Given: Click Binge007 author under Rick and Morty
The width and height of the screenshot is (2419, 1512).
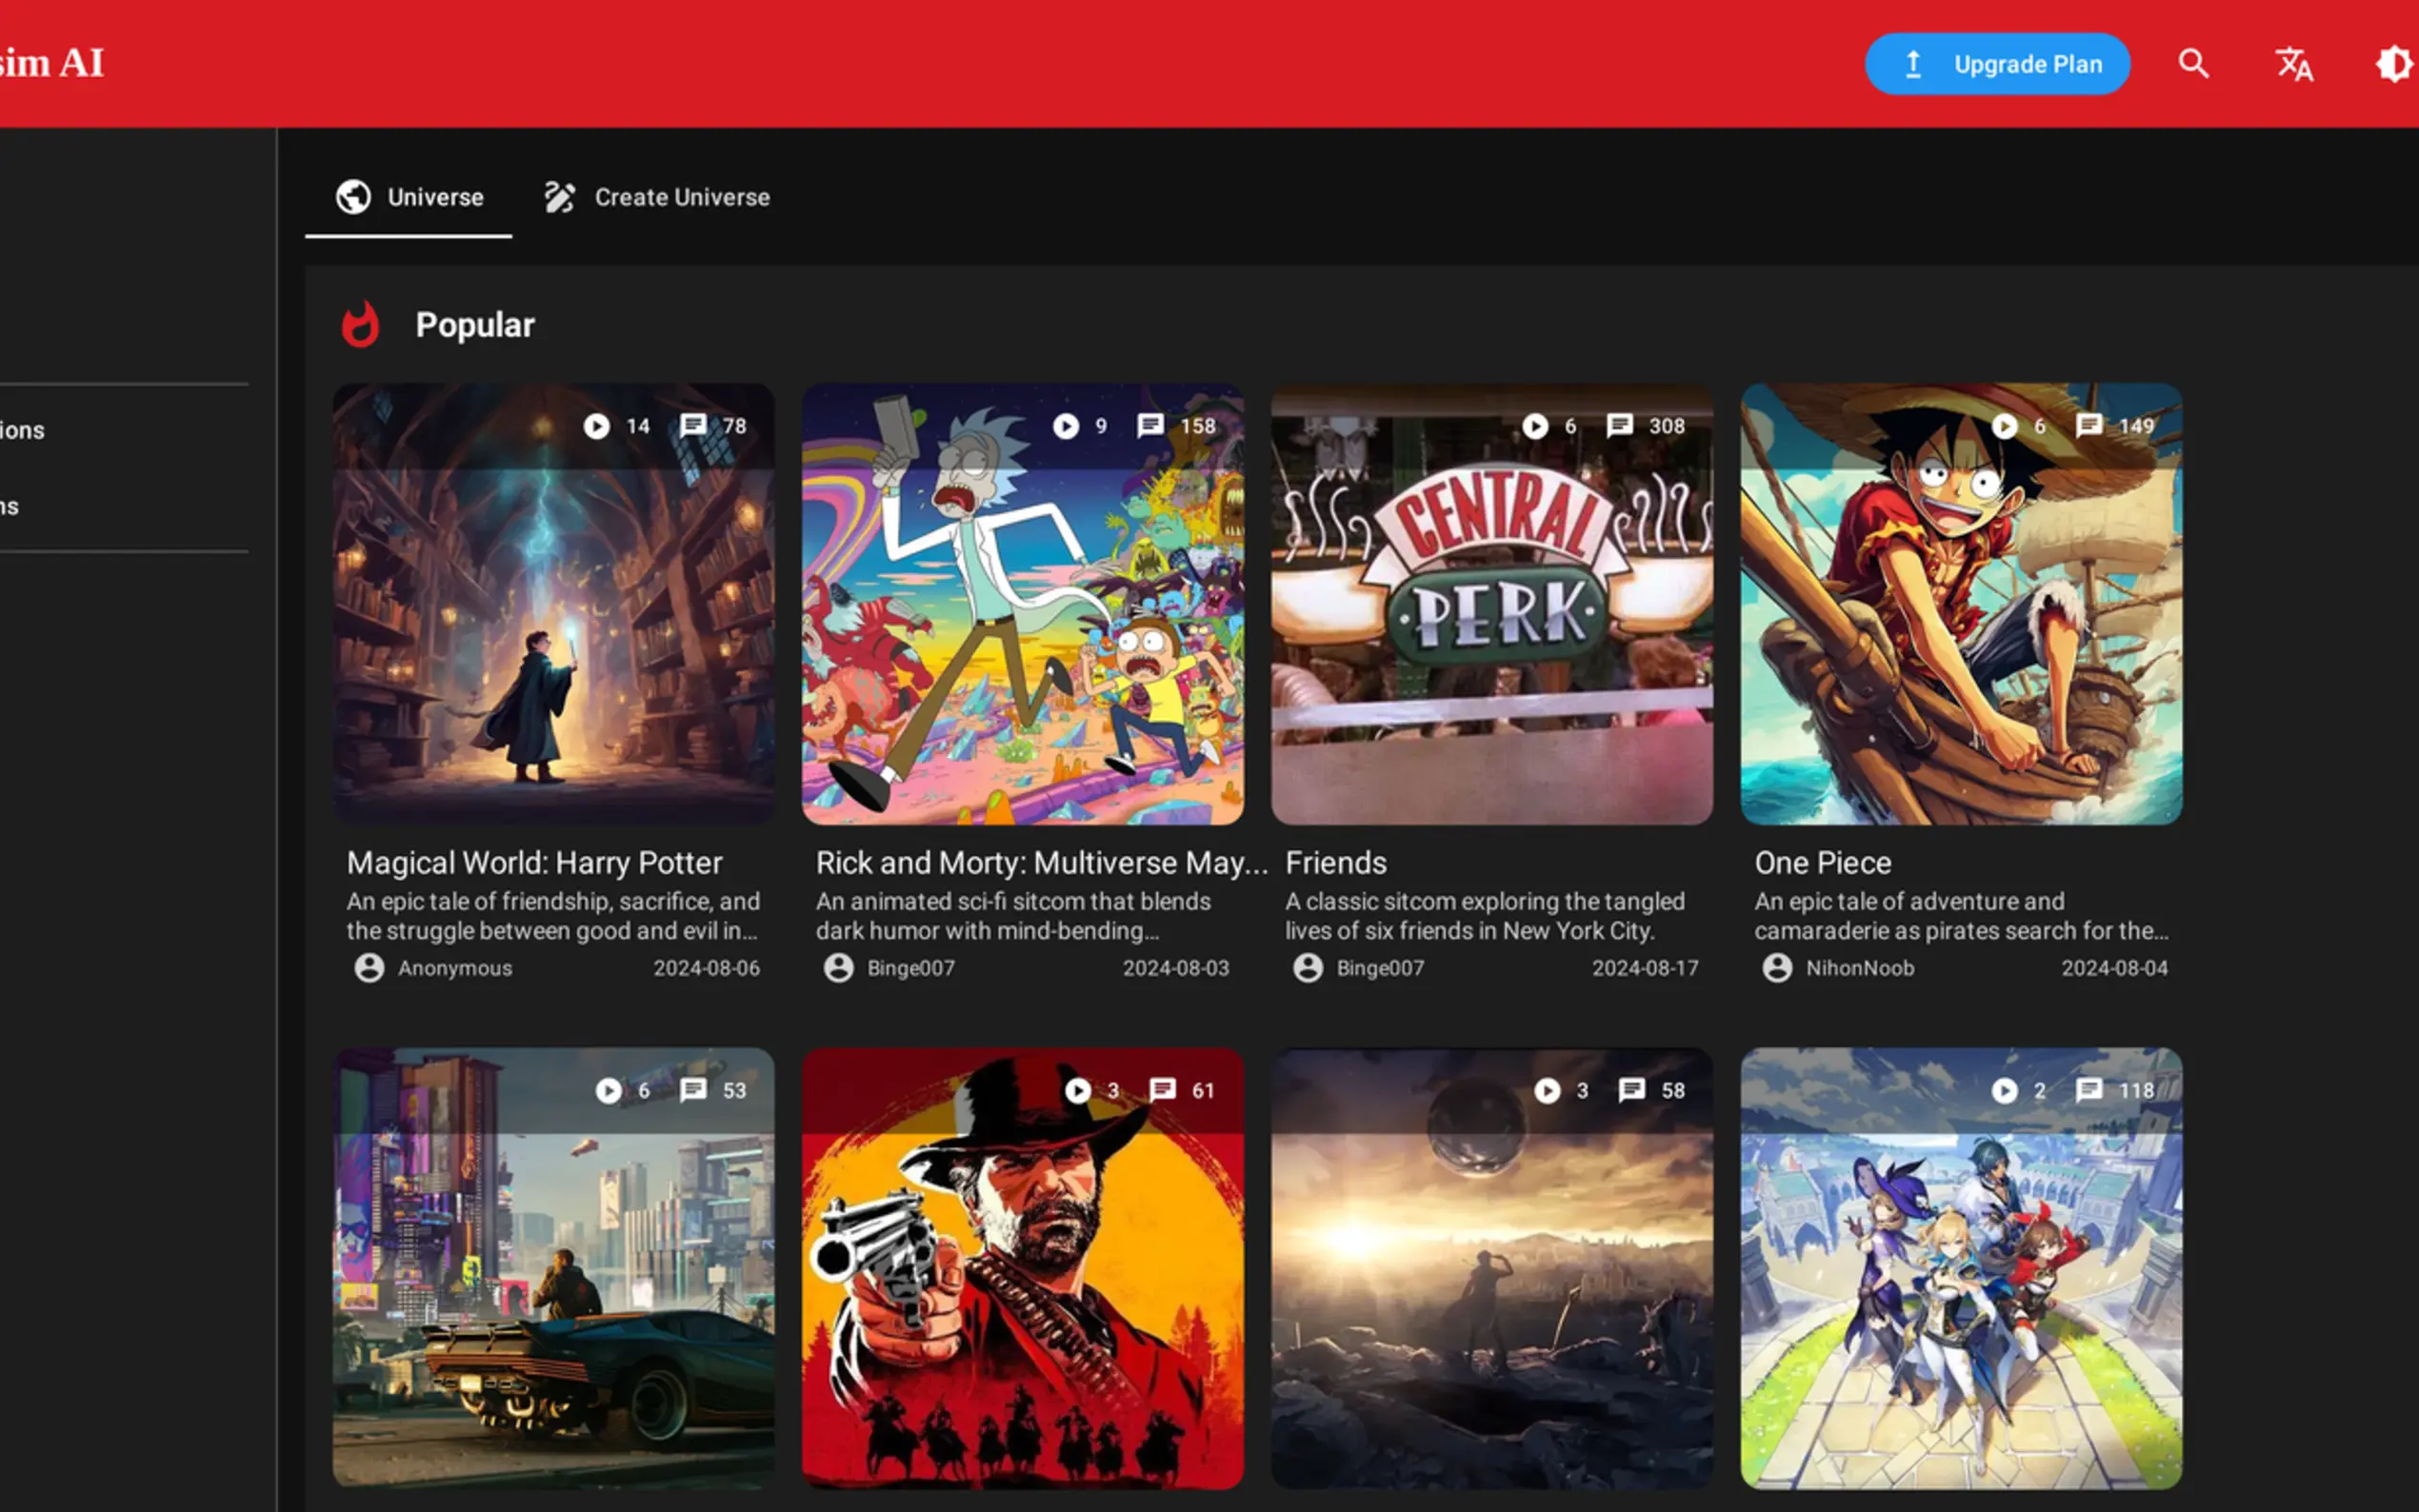Looking at the screenshot, I should click(x=910, y=968).
